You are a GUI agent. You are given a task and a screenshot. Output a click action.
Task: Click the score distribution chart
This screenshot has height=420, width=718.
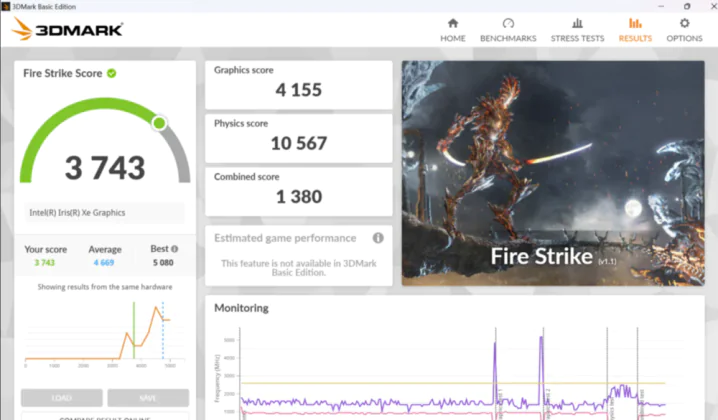pyautogui.click(x=105, y=334)
